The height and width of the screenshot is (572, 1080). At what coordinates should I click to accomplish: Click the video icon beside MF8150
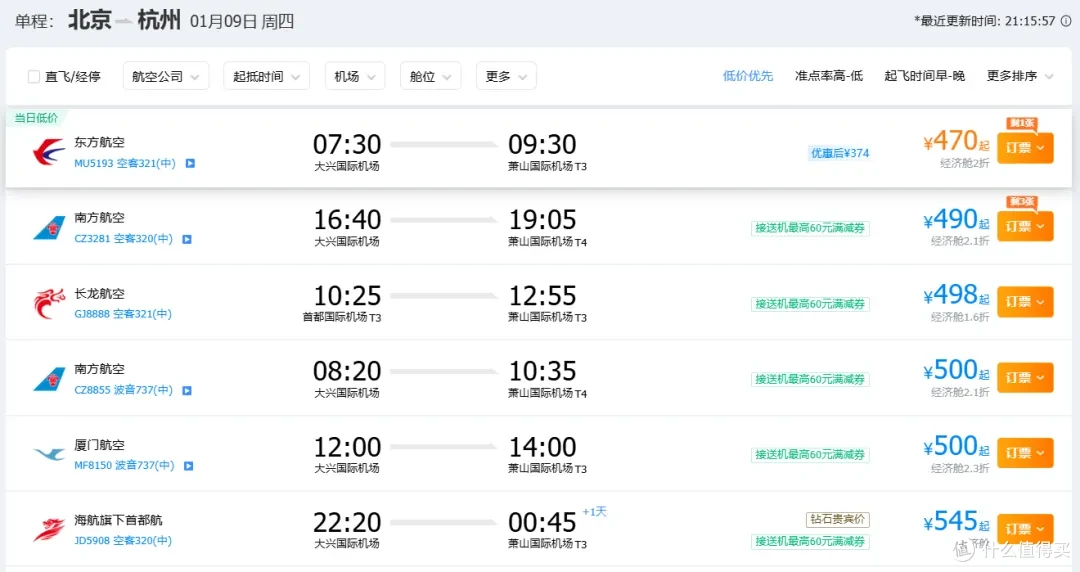pyautogui.click(x=189, y=466)
